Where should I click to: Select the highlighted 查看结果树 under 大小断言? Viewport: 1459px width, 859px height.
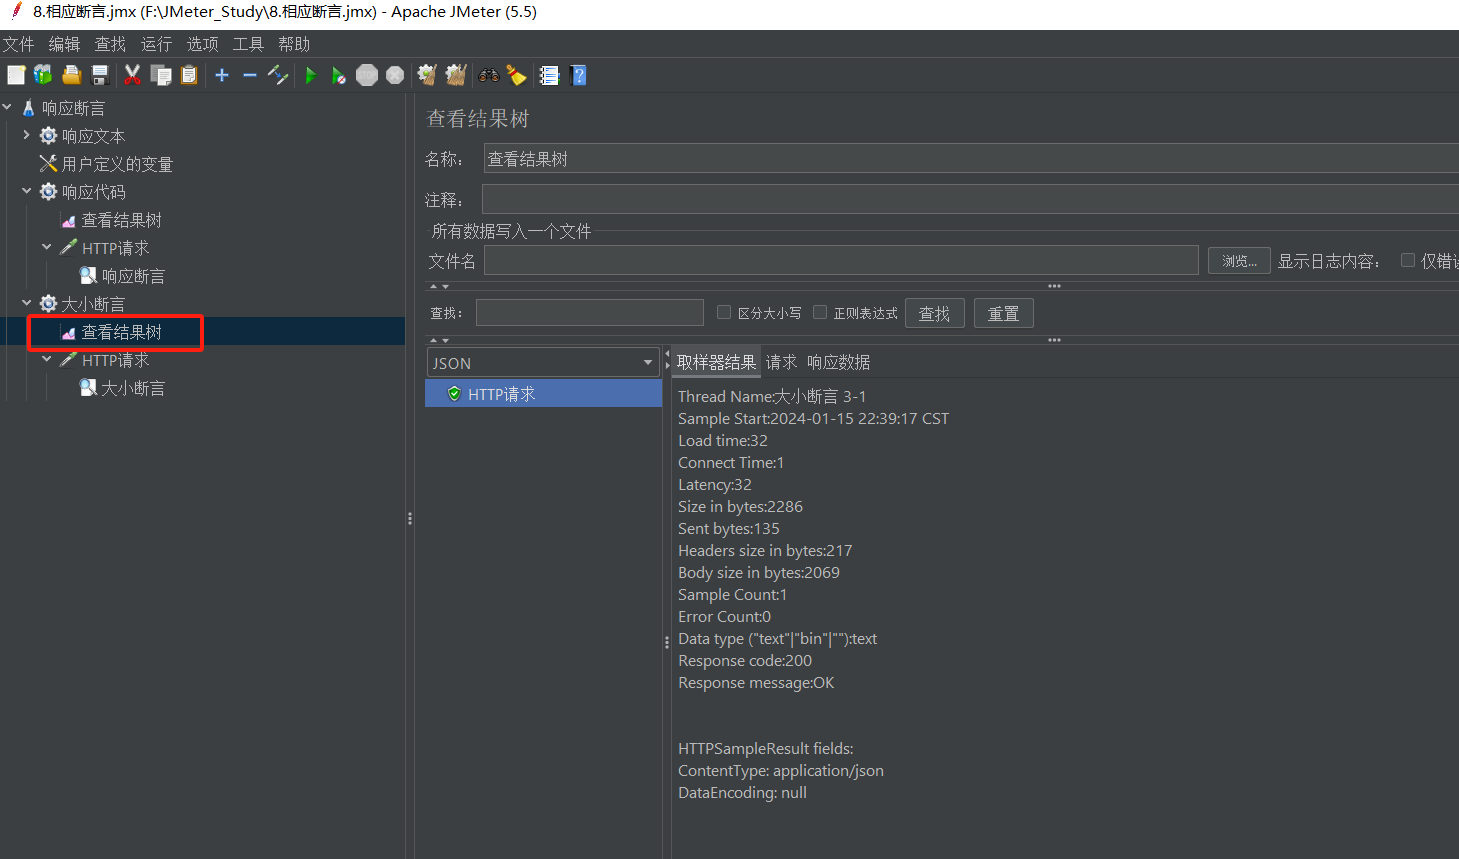(121, 332)
